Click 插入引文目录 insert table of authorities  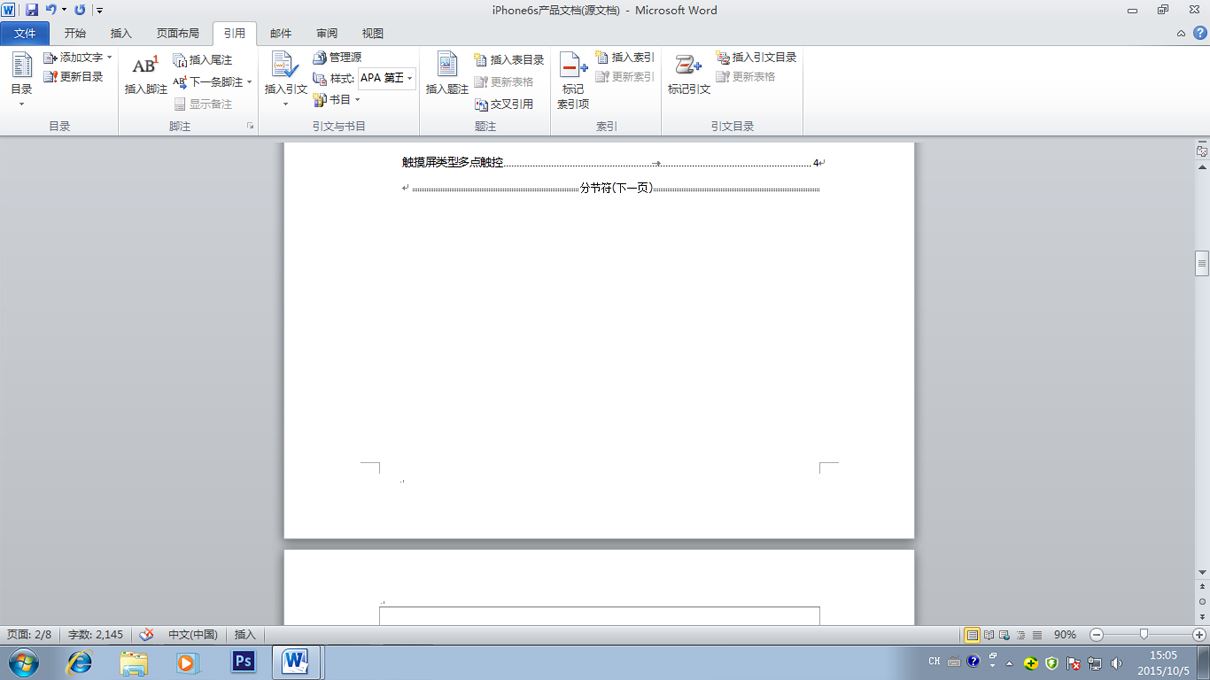pyautogui.click(x=757, y=58)
